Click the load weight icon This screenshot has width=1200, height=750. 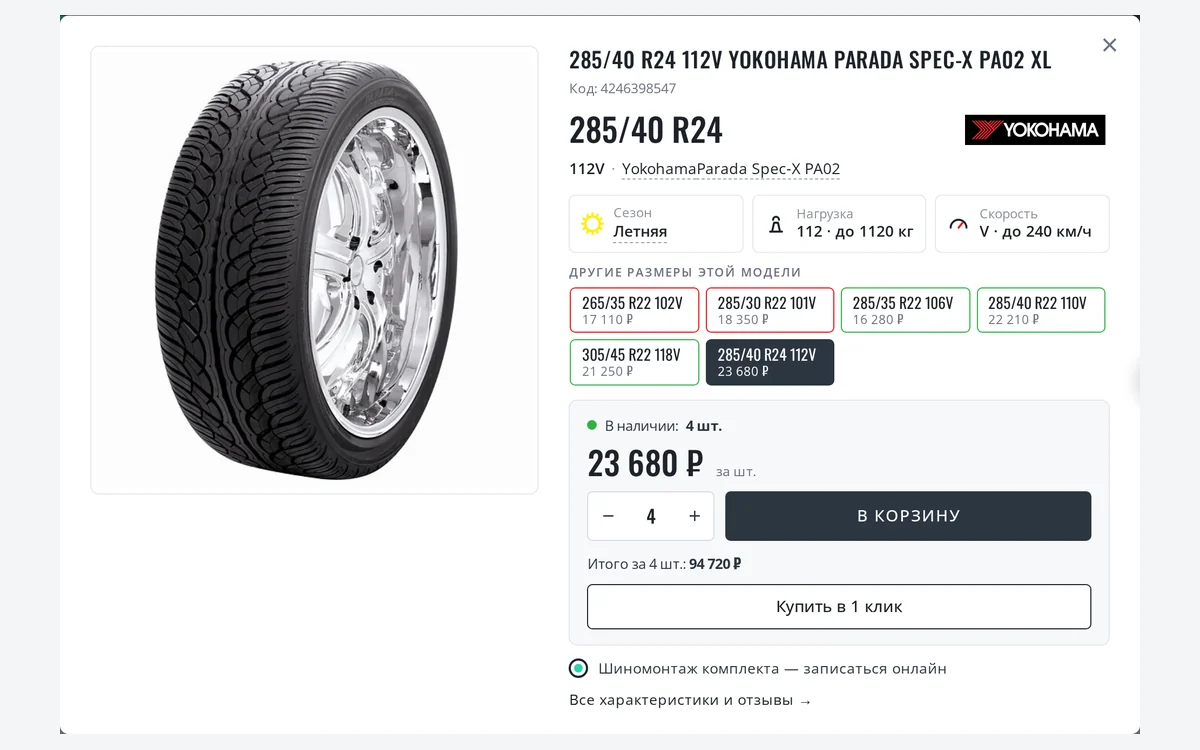[x=776, y=224]
